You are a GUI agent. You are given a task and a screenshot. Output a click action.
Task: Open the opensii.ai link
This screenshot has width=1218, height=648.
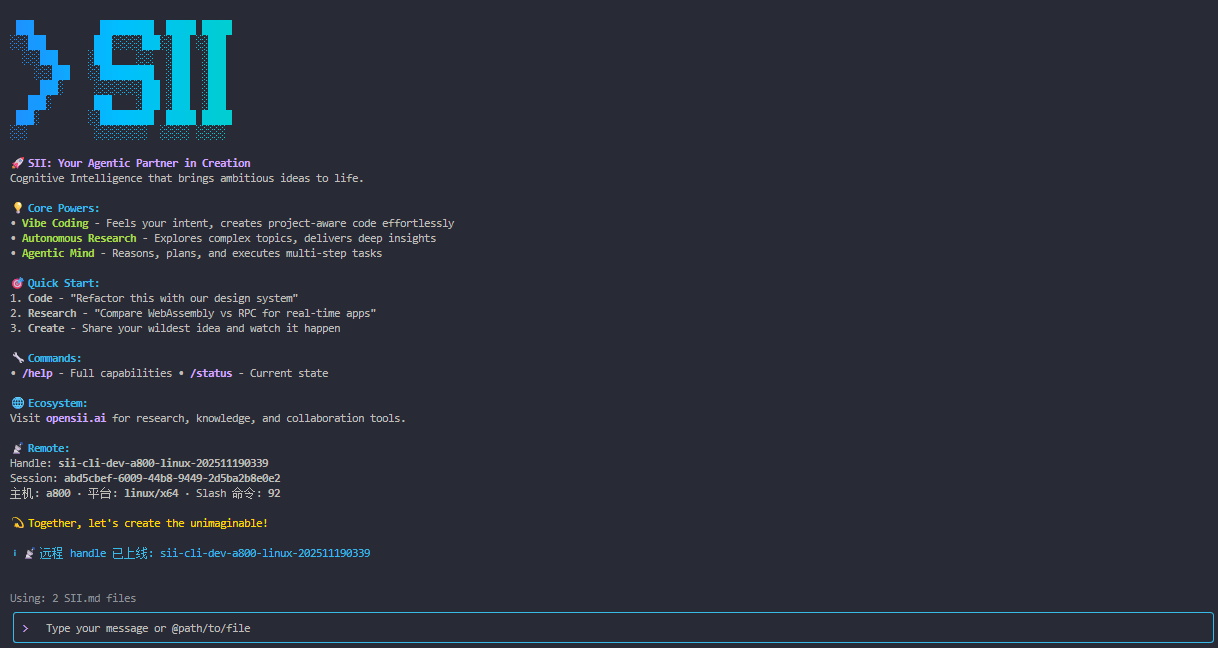pyautogui.click(x=76, y=418)
